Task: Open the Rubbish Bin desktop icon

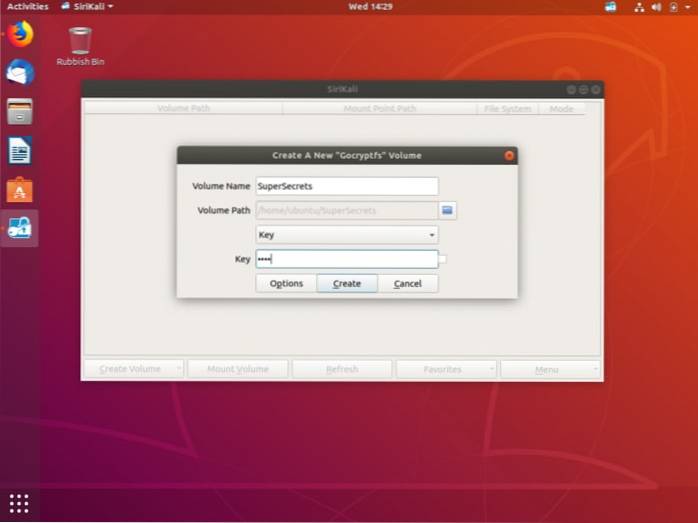Action: tap(80, 46)
